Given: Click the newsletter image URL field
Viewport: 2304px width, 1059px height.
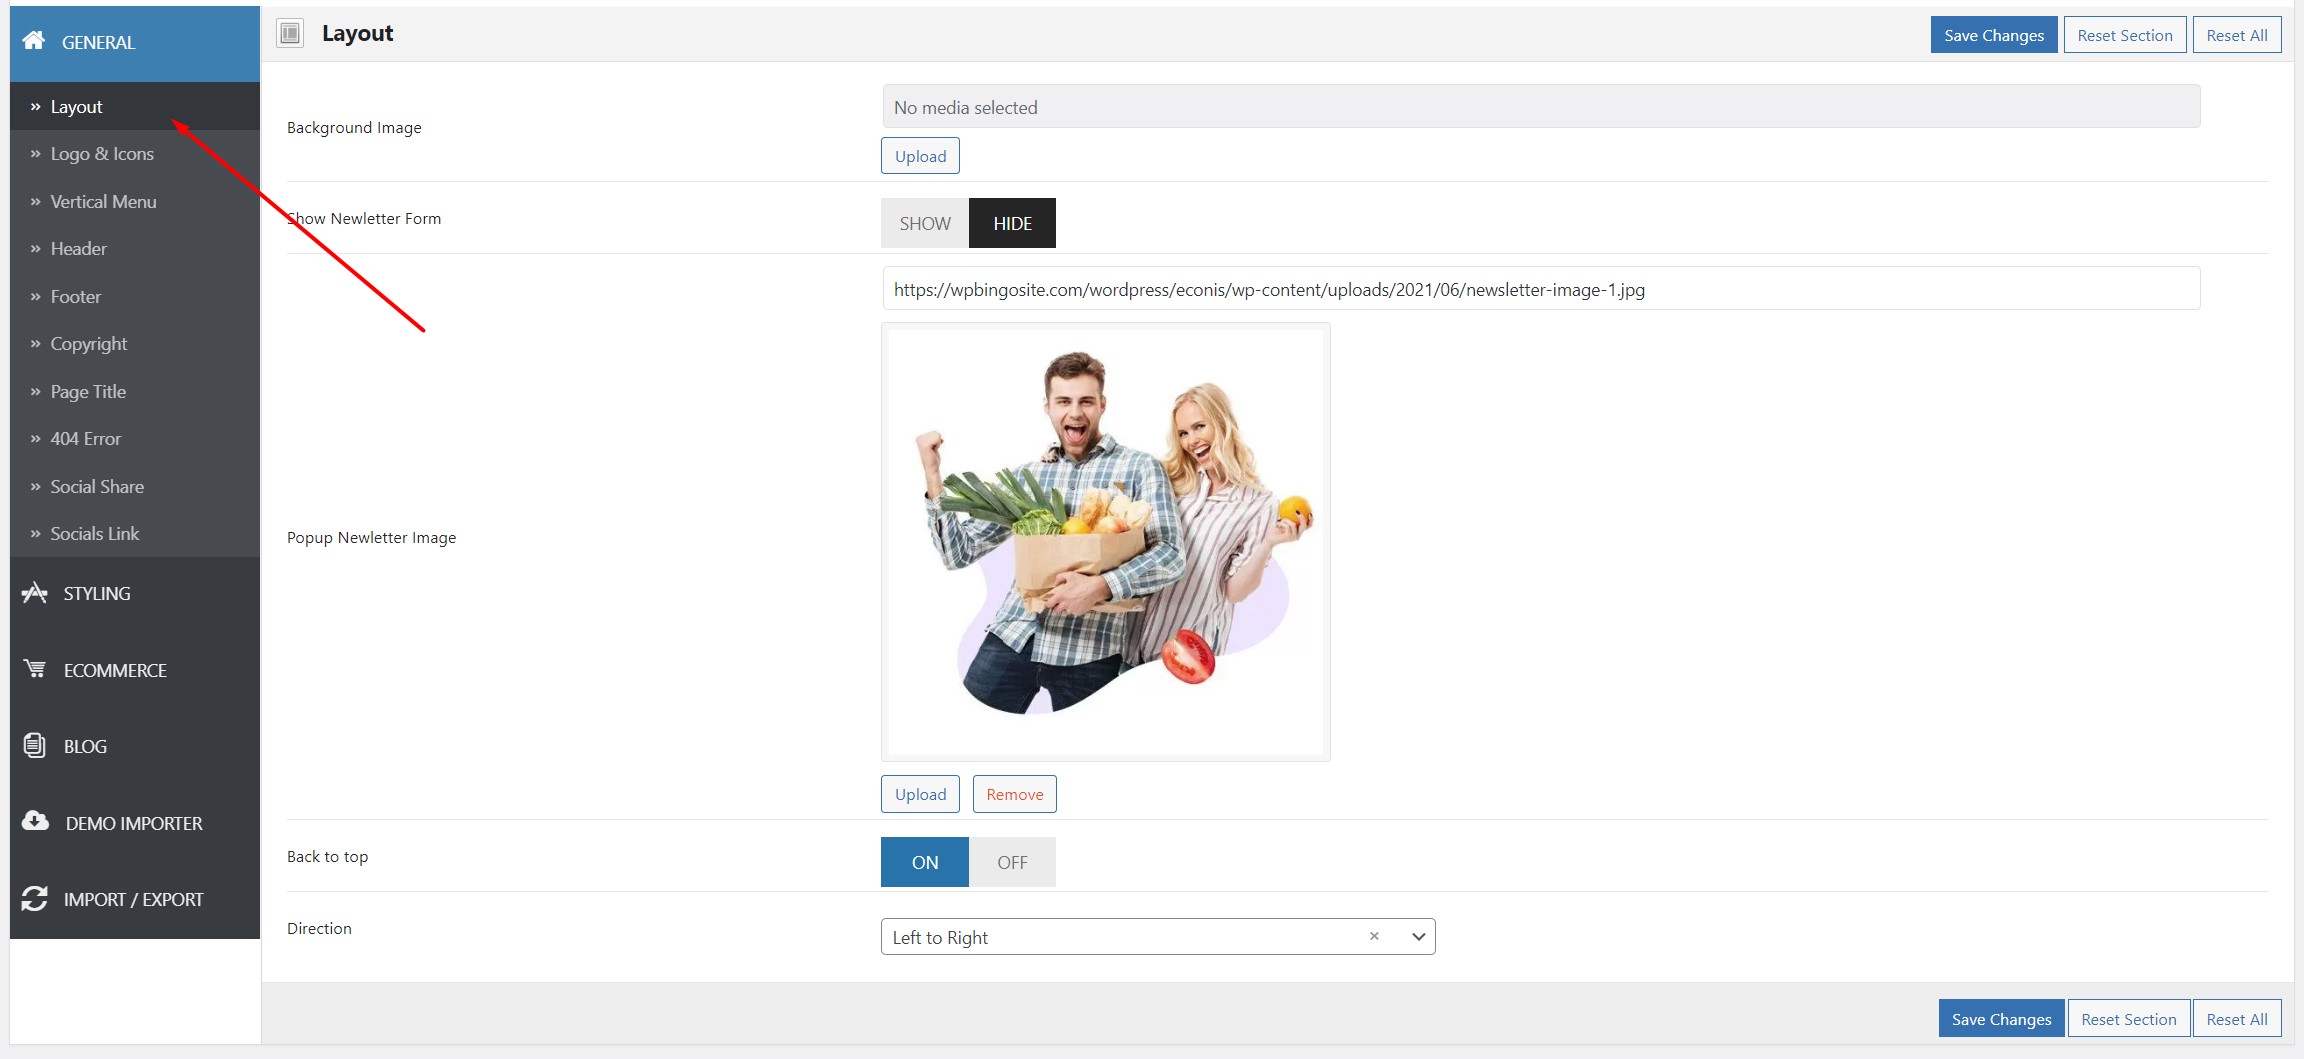Looking at the screenshot, I should pos(1541,289).
